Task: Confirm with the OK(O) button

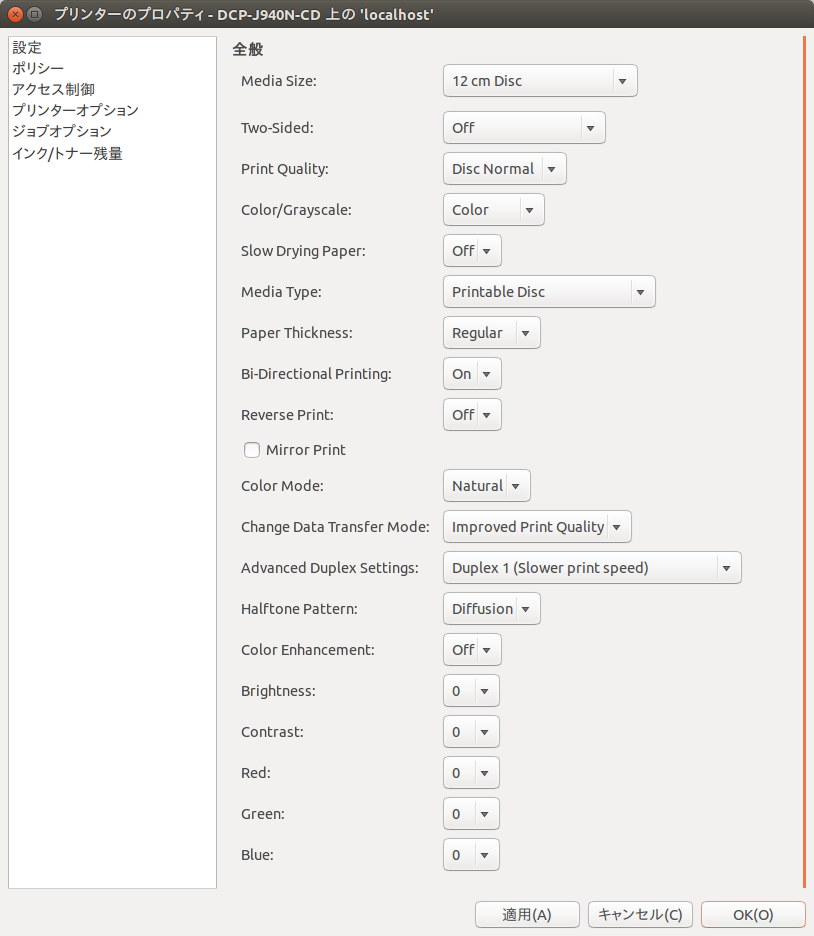Action: tap(753, 915)
